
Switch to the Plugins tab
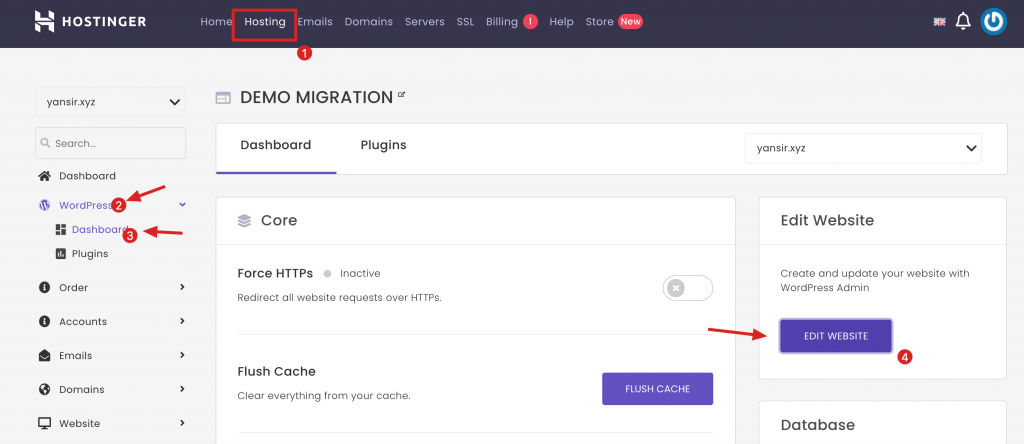coord(383,145)
